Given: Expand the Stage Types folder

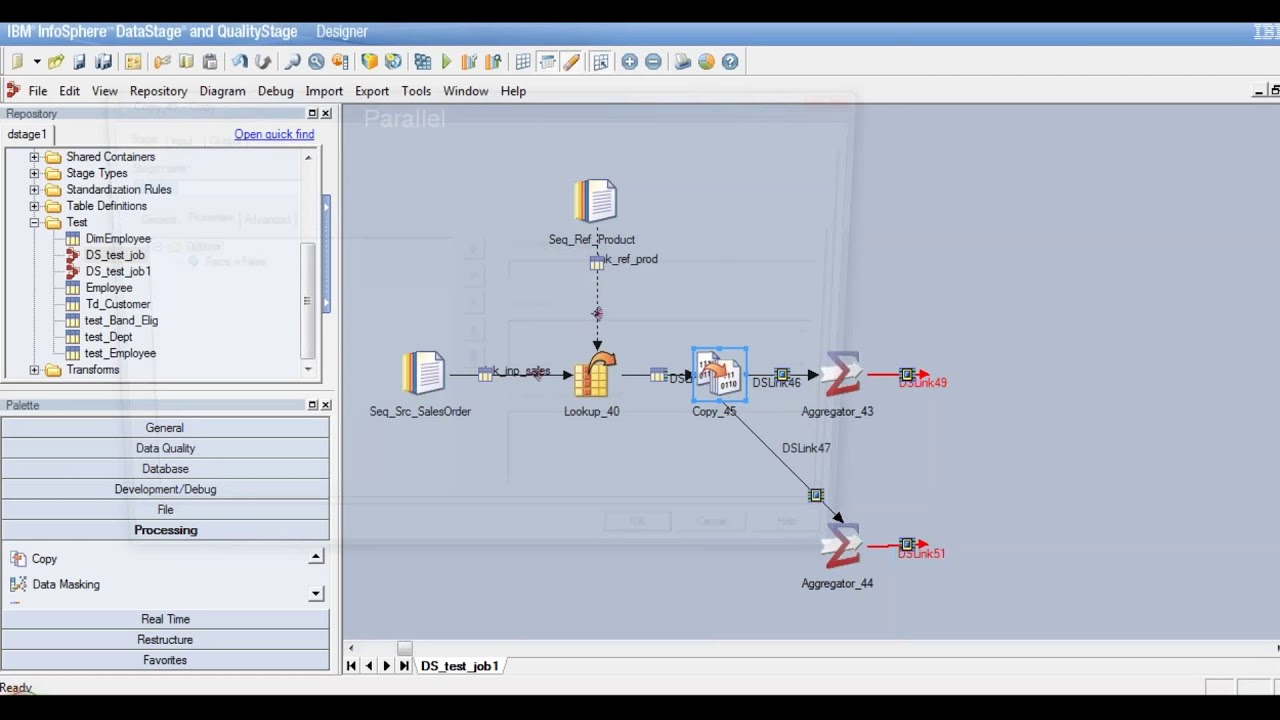Looking at the screenshot, I should (x=34, y=173).
